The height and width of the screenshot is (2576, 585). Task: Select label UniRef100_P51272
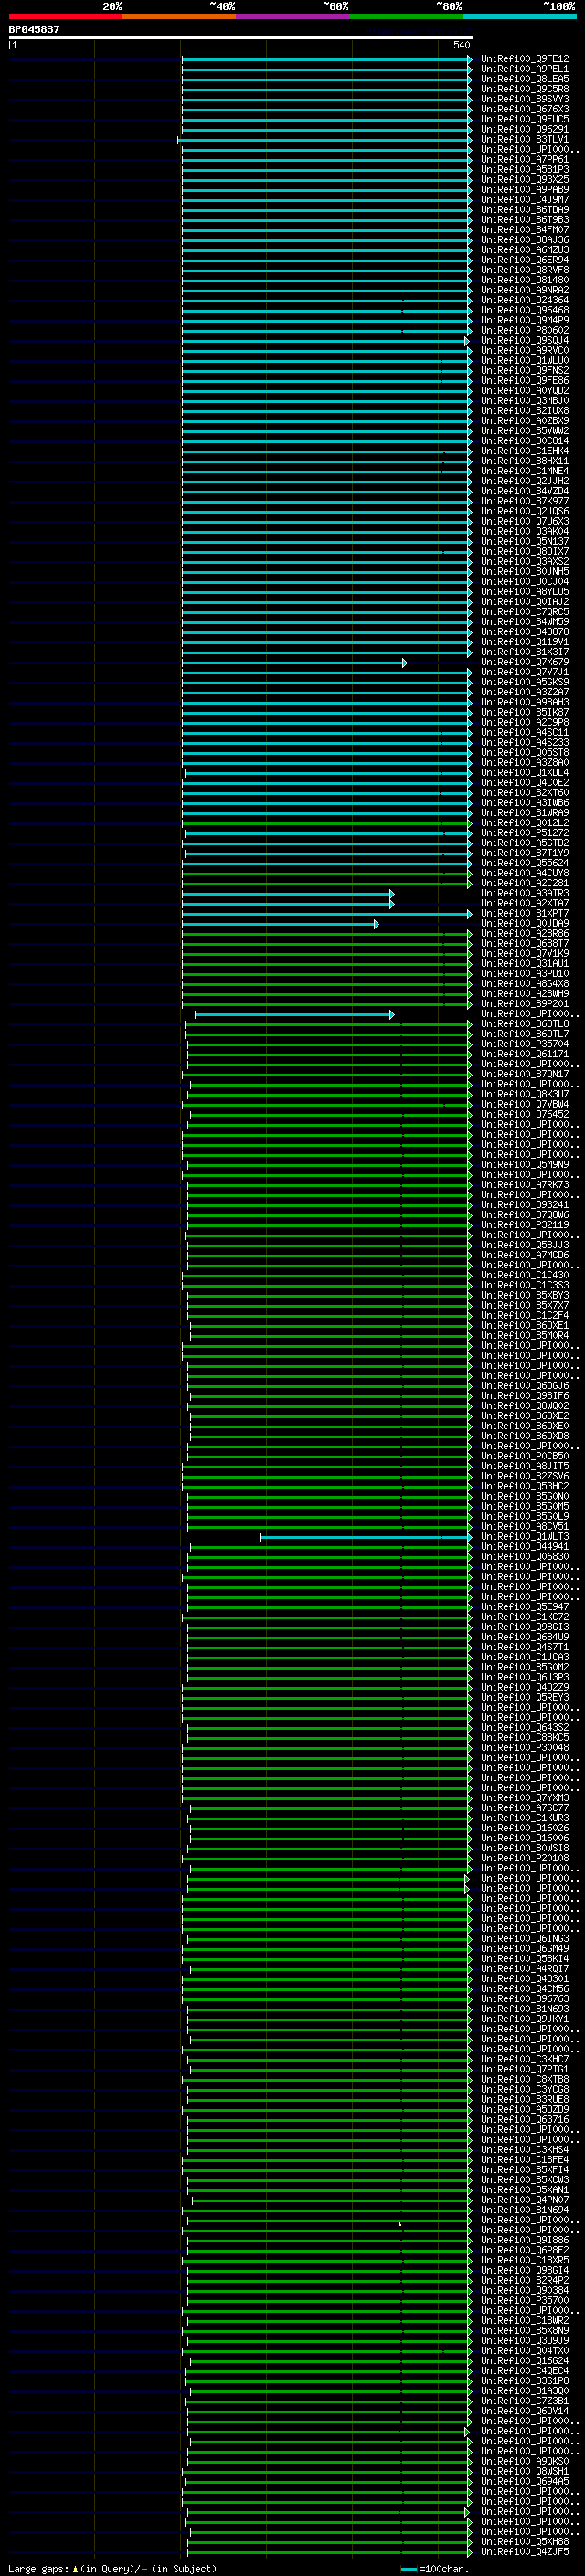(525, 833)
